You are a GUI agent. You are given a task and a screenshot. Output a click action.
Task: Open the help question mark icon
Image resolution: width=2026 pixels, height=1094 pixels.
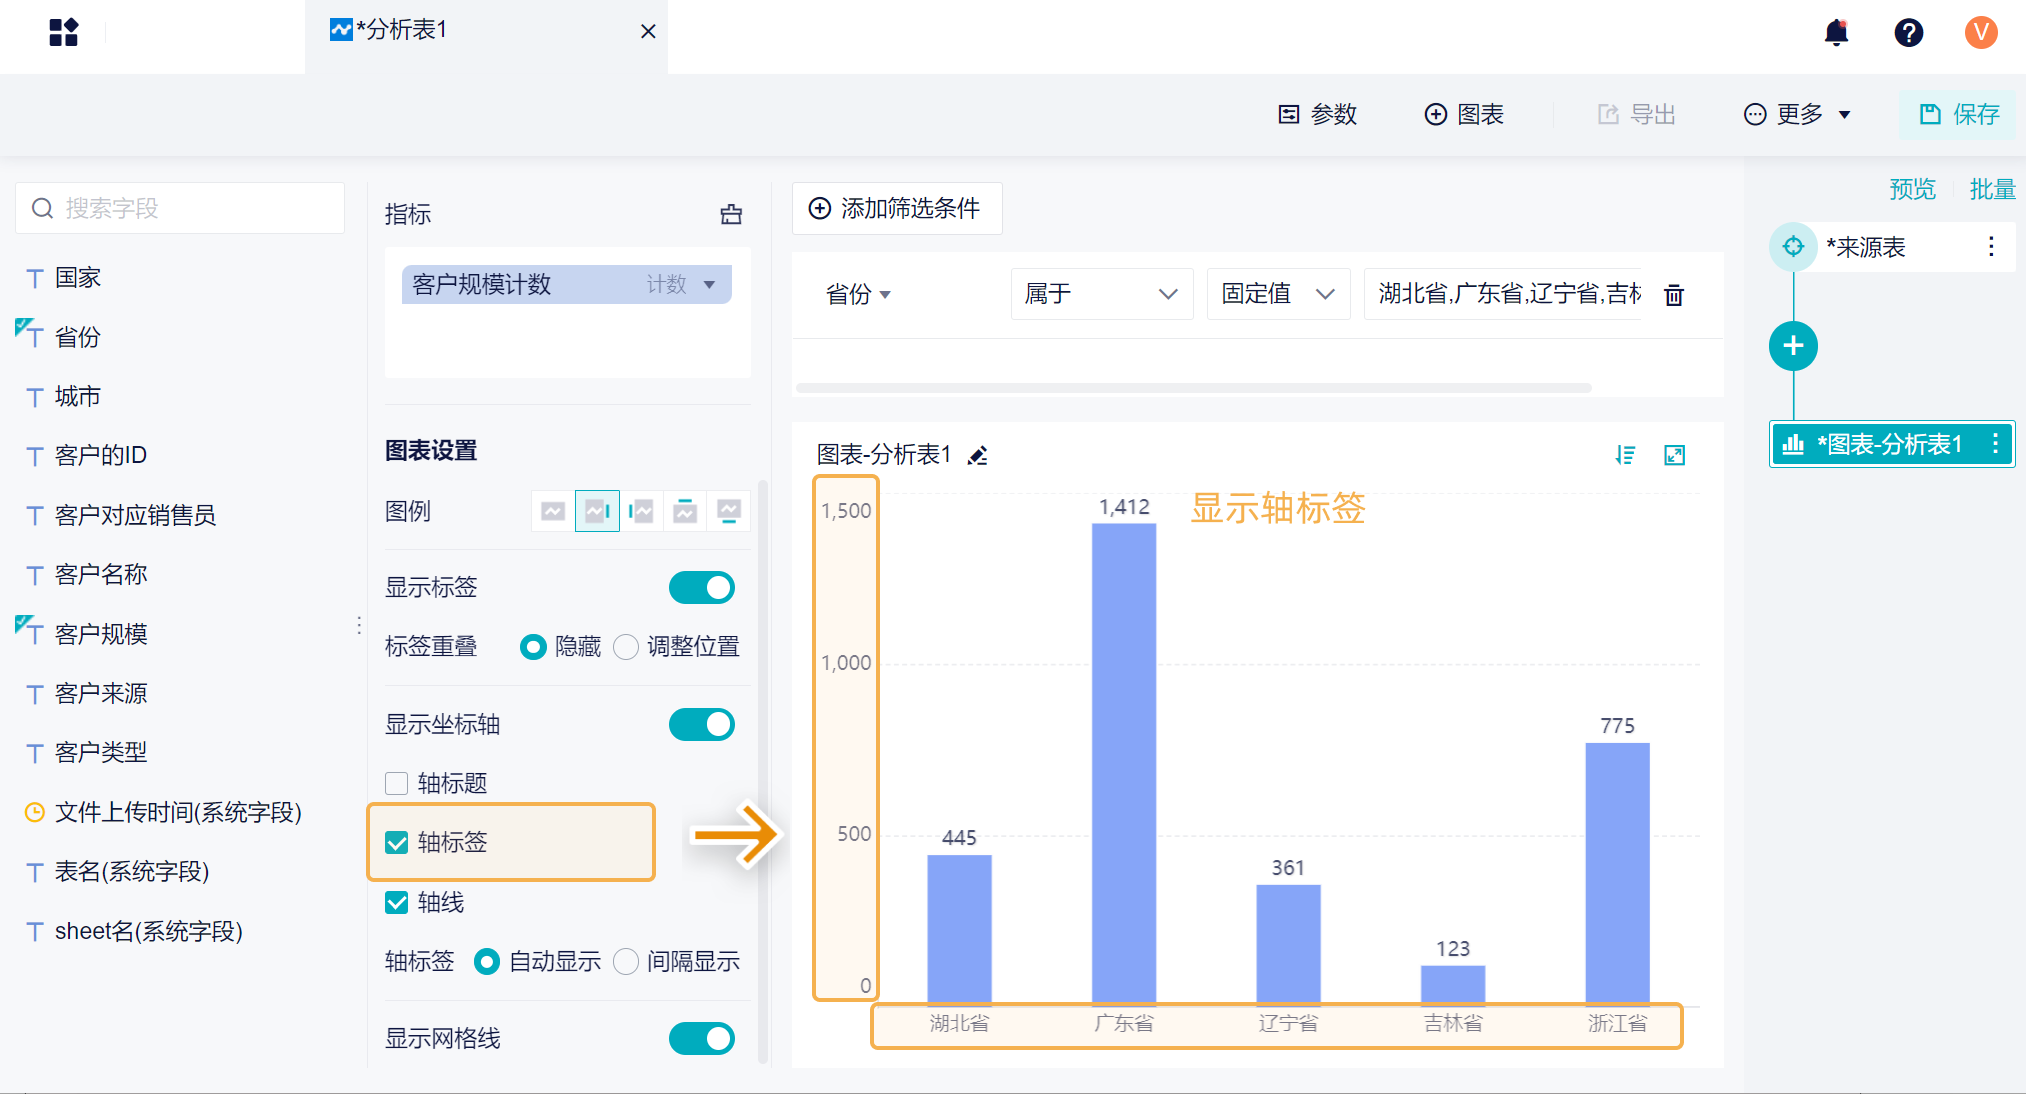click(1908, 33)
